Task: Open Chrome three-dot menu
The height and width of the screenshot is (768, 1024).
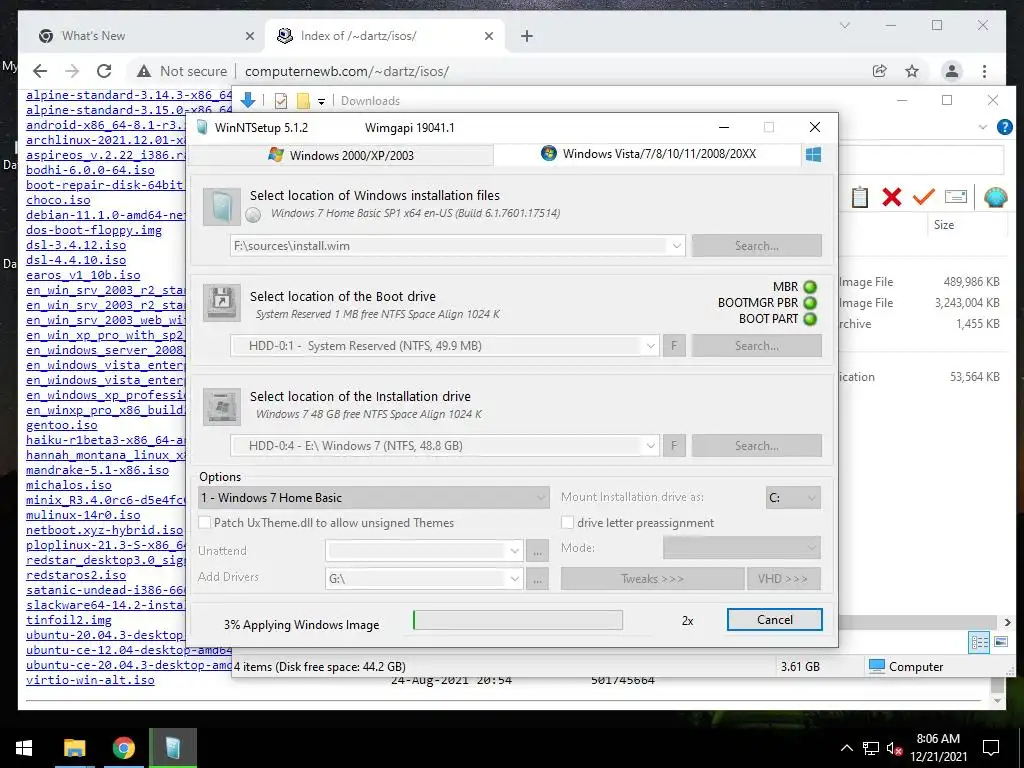Action: tap(984, 71)
